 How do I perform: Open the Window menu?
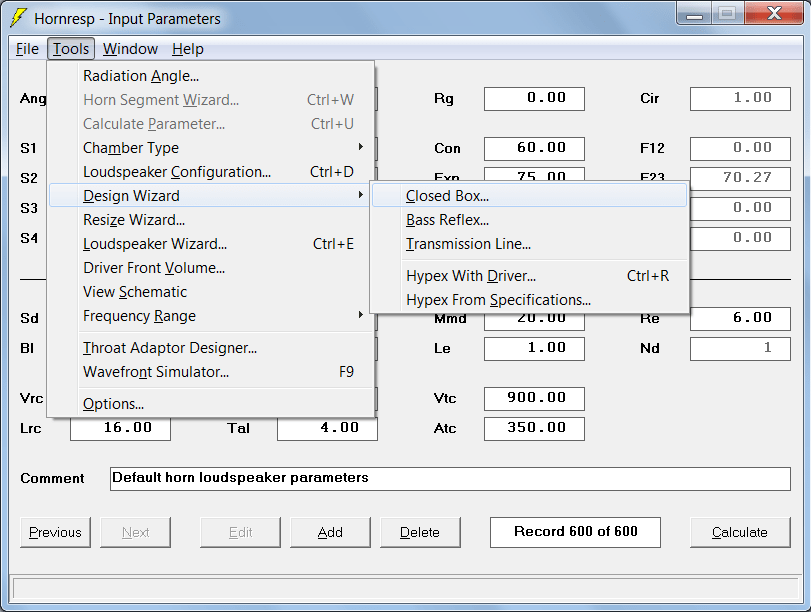(130, 49)
